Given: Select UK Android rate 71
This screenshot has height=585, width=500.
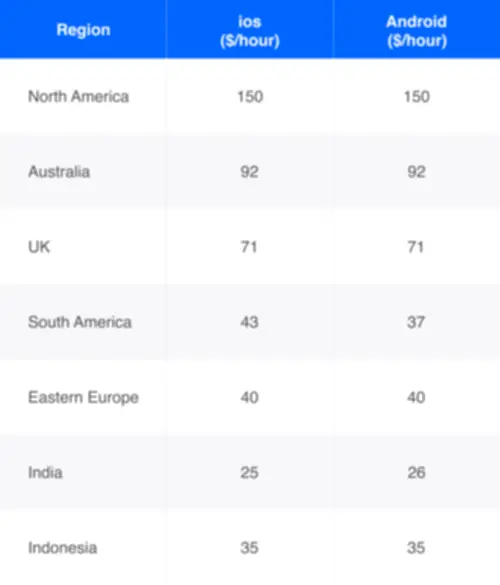Looking at the screenshot, I should [416, 247].
